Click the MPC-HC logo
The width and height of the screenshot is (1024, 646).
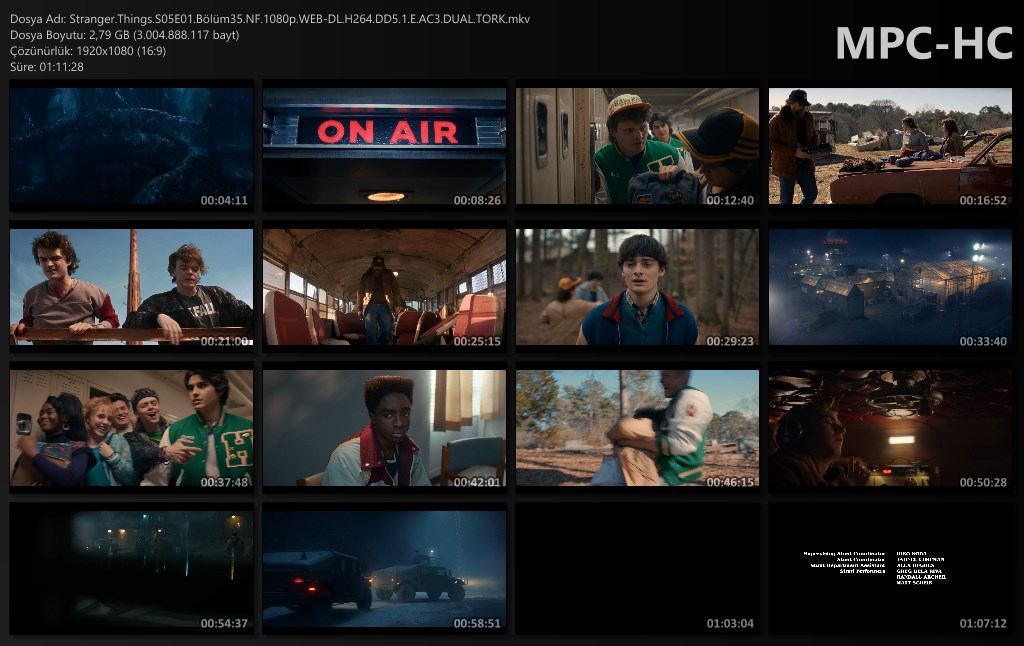click(x=923, y=43)
